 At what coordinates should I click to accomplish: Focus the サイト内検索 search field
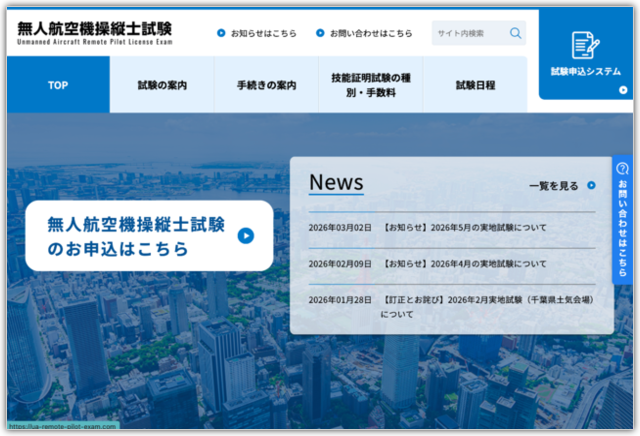tap(470, 33)
